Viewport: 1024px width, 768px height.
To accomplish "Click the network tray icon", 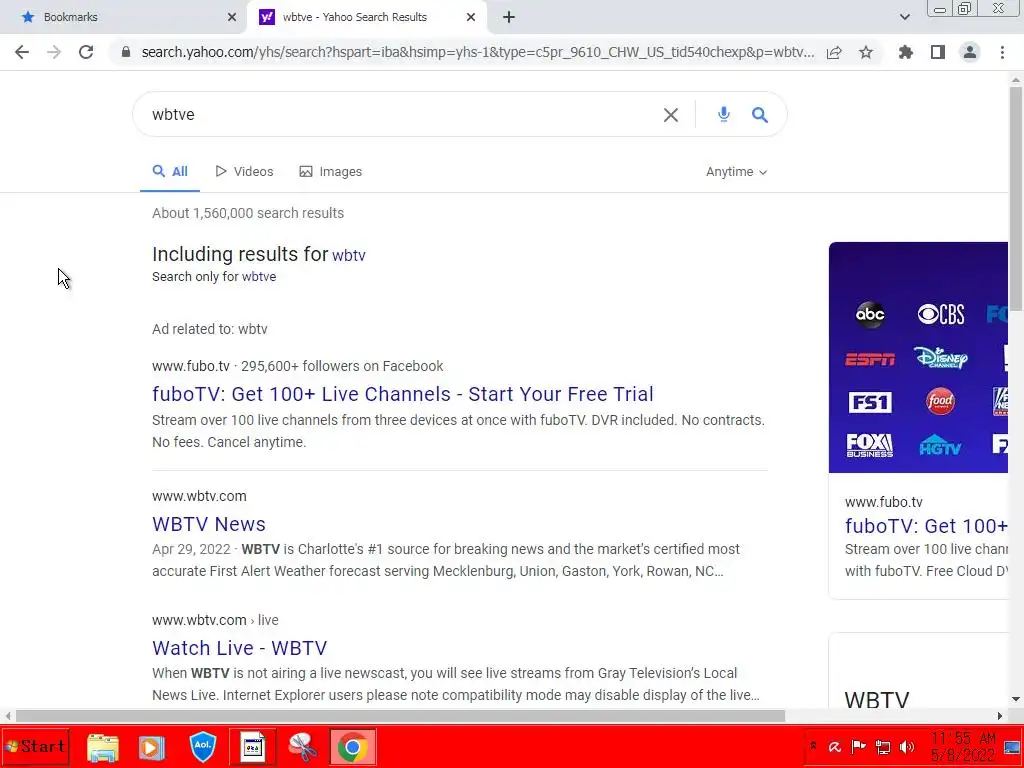I will coord(883,746).
